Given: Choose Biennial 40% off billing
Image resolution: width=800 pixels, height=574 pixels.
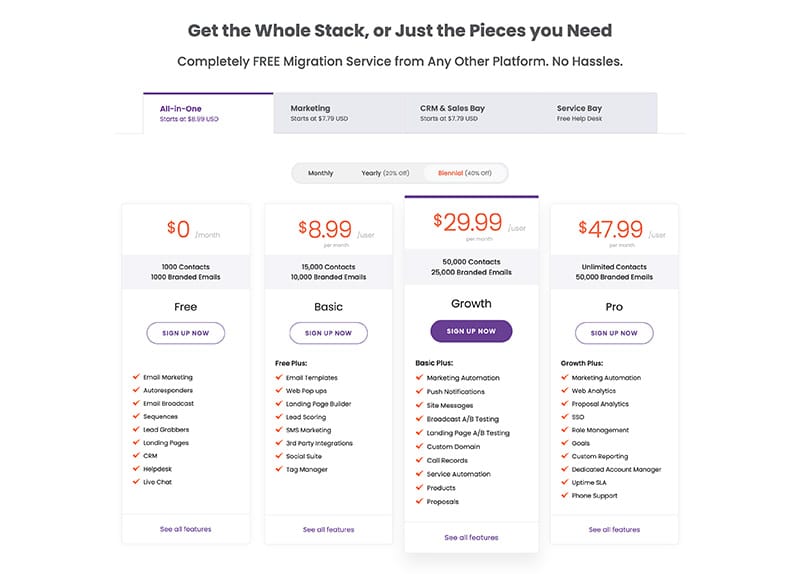Looking at the screenshot, I should click(465, 173).
